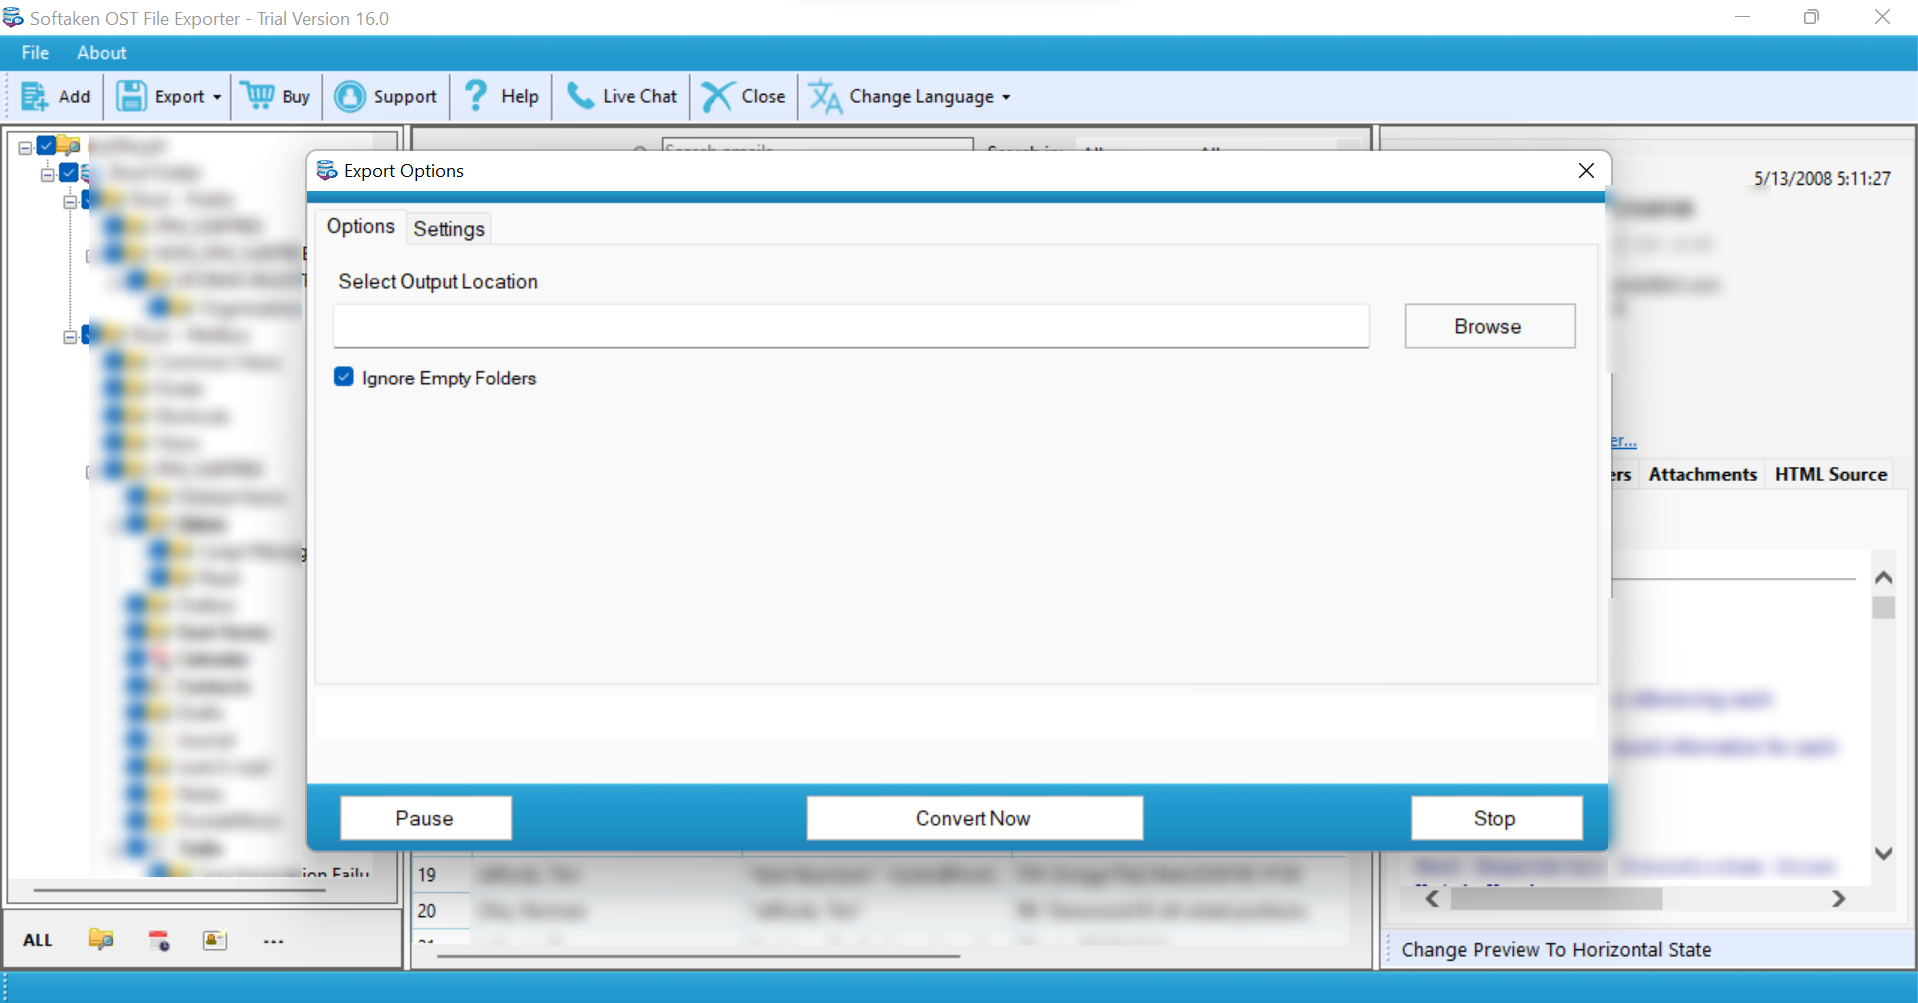
Task: Select the ALL filter at bottom left
Action: pyautogui.click(x=38, y=940)
